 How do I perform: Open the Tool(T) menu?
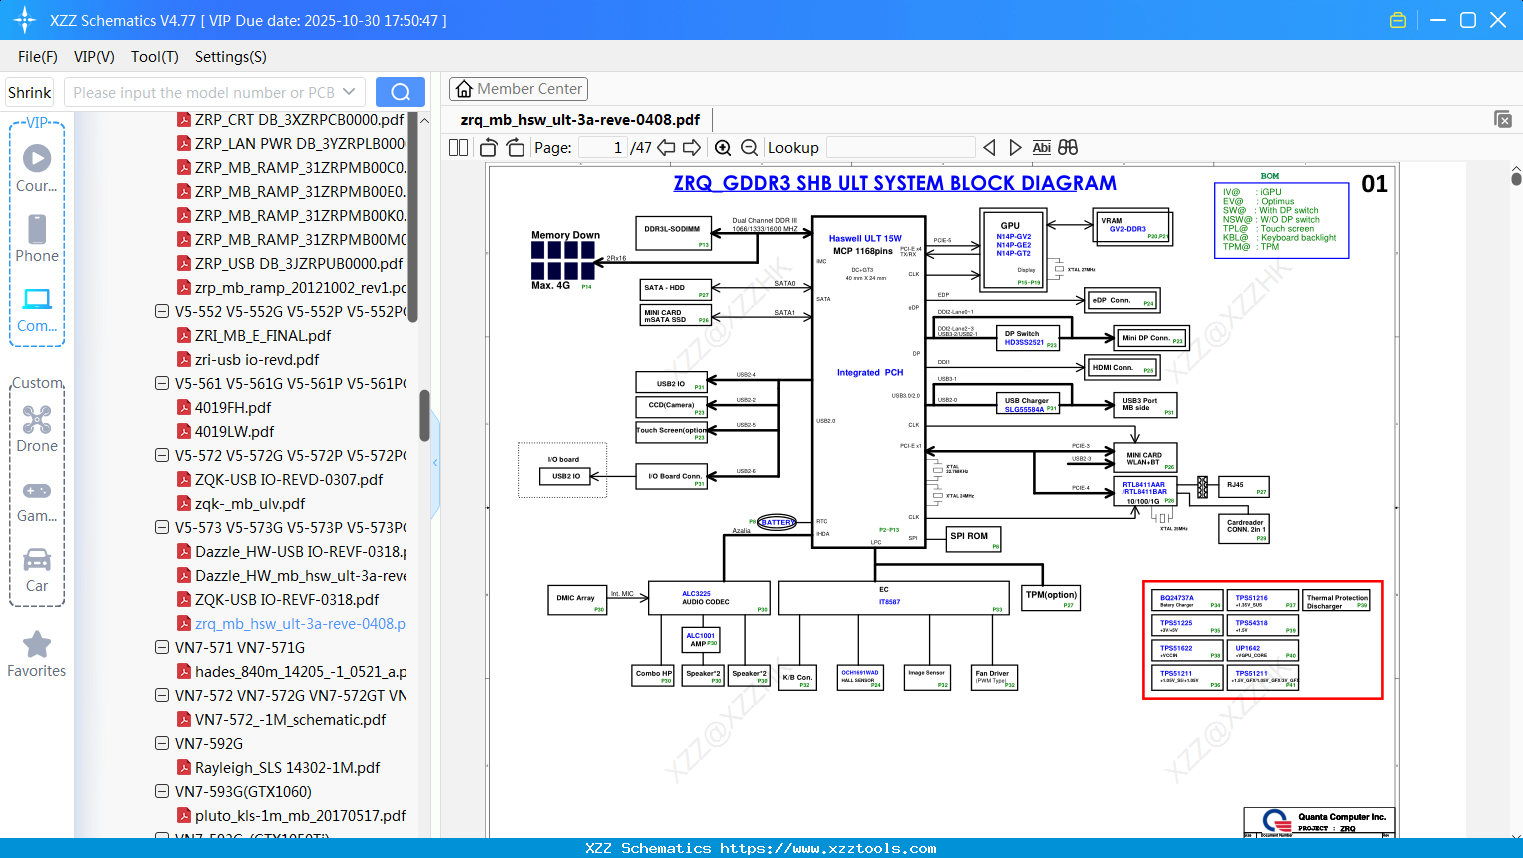click(x=155, y=57)
